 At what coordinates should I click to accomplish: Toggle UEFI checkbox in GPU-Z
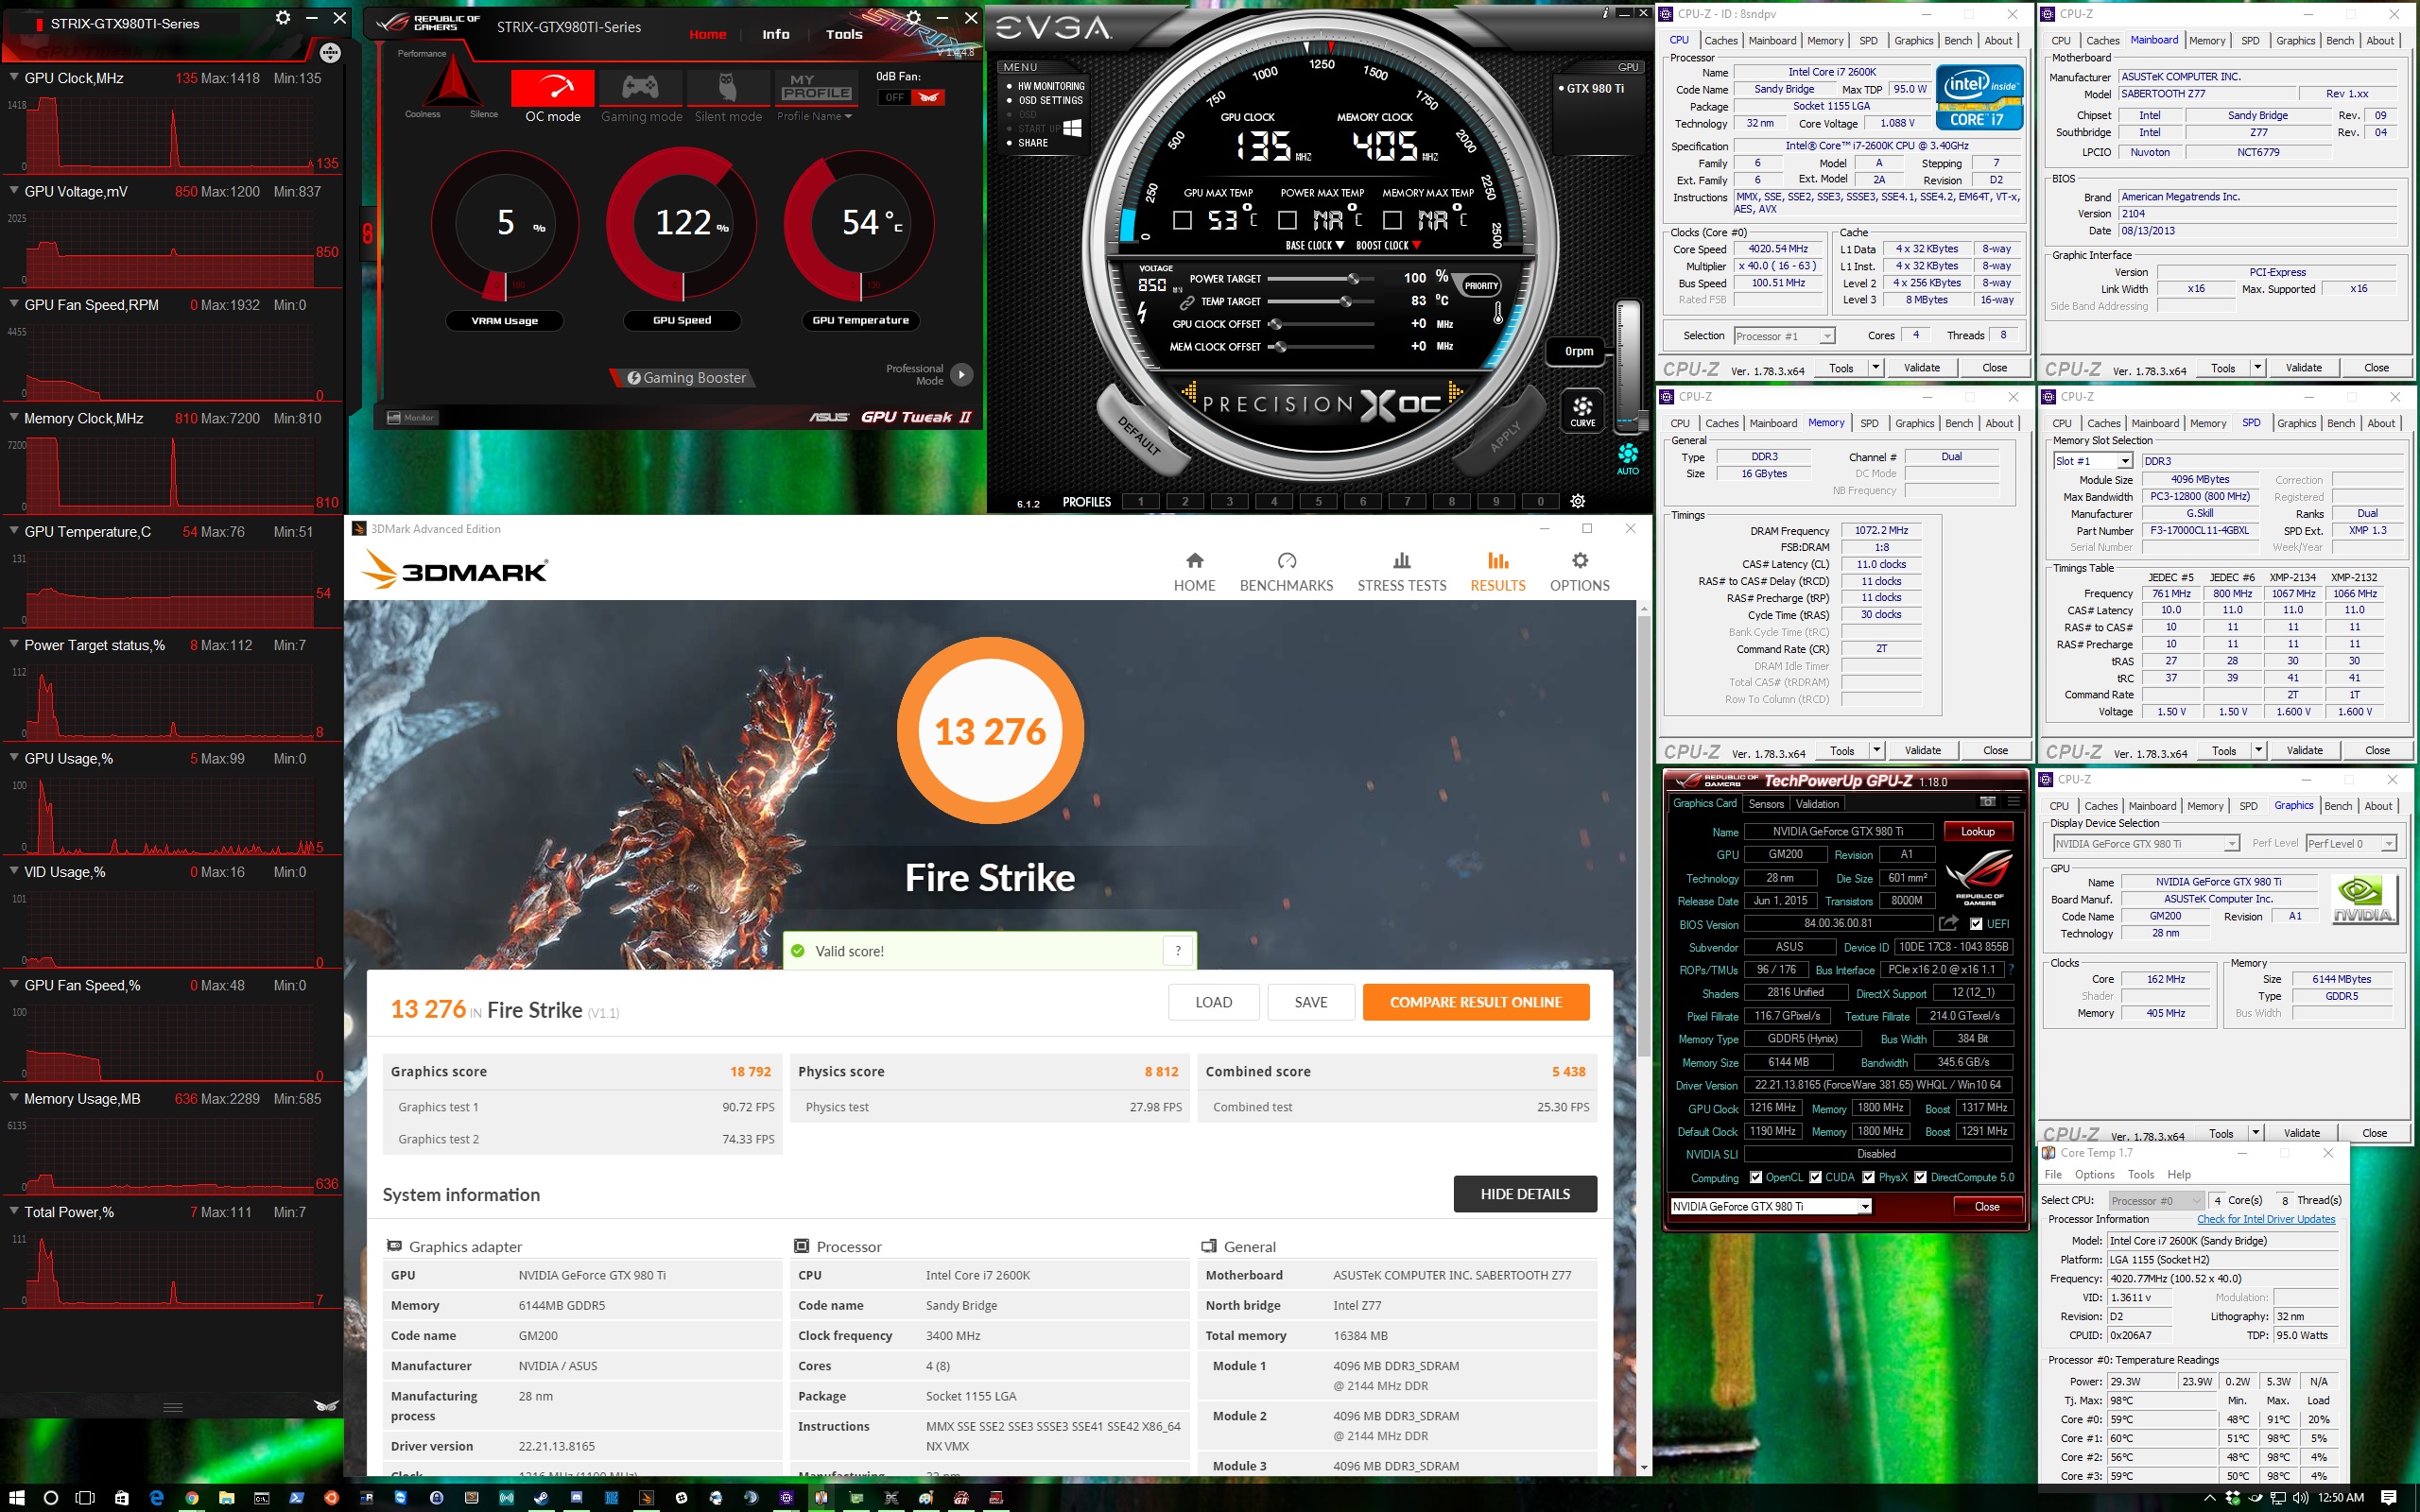point(1975,924)
